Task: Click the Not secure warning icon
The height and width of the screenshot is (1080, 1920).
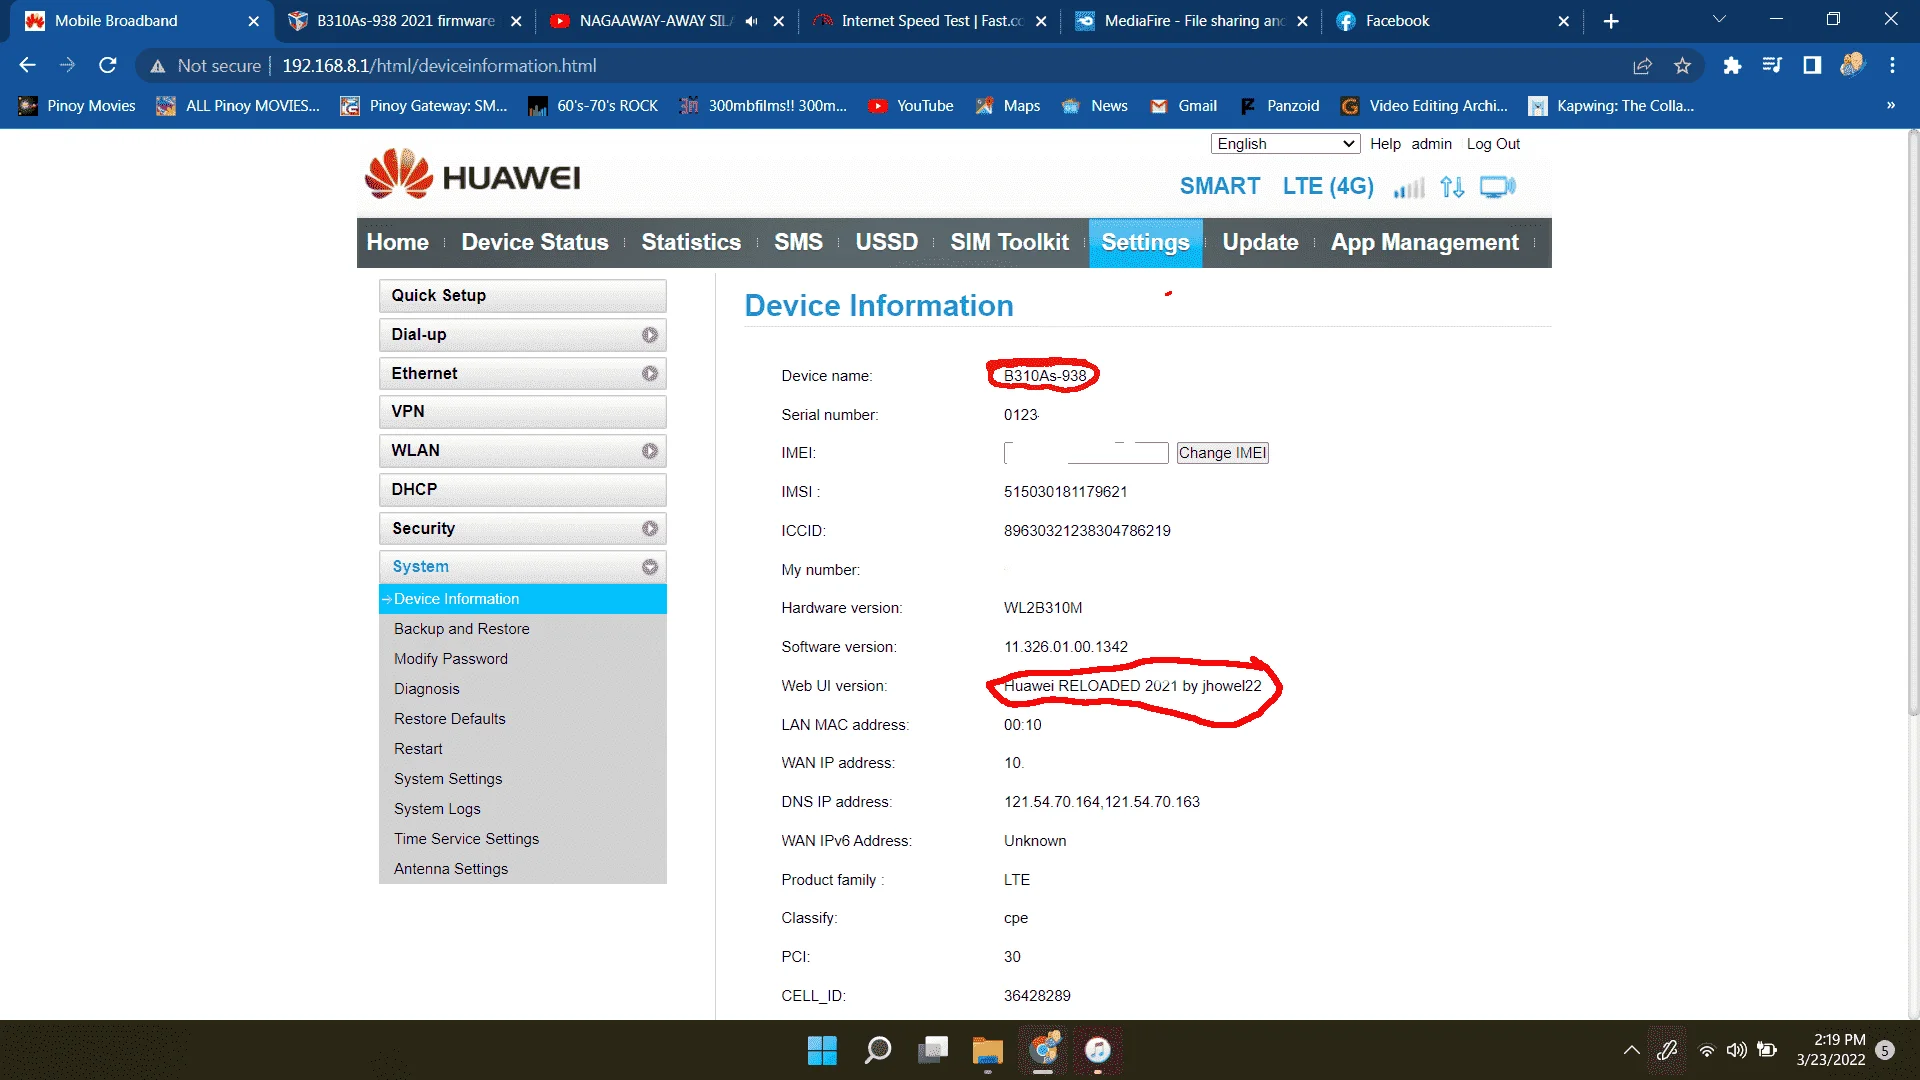Action: [157, 66]
